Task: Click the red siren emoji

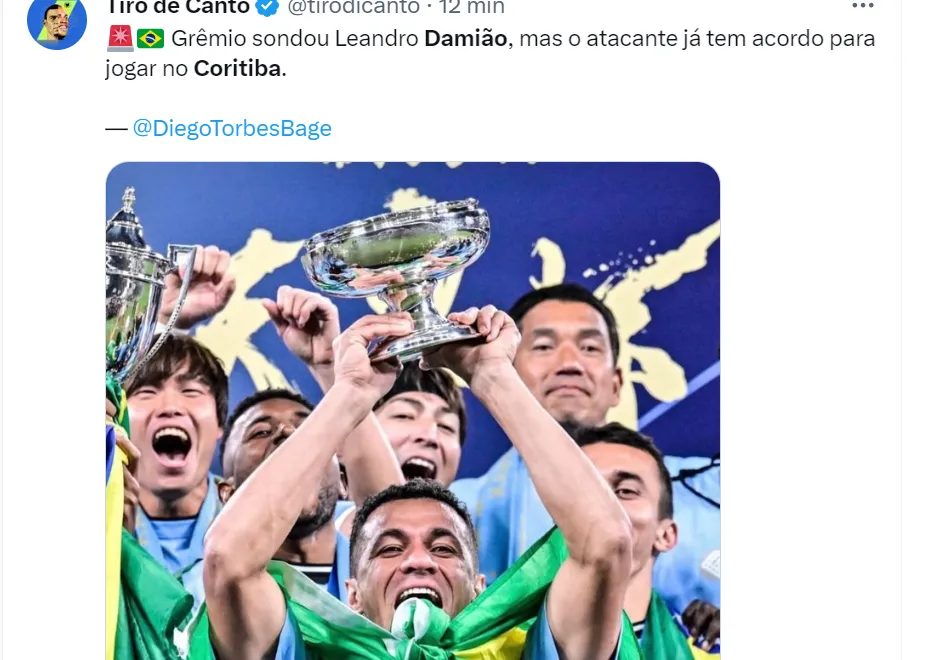Action: click(x=120, y=38)
